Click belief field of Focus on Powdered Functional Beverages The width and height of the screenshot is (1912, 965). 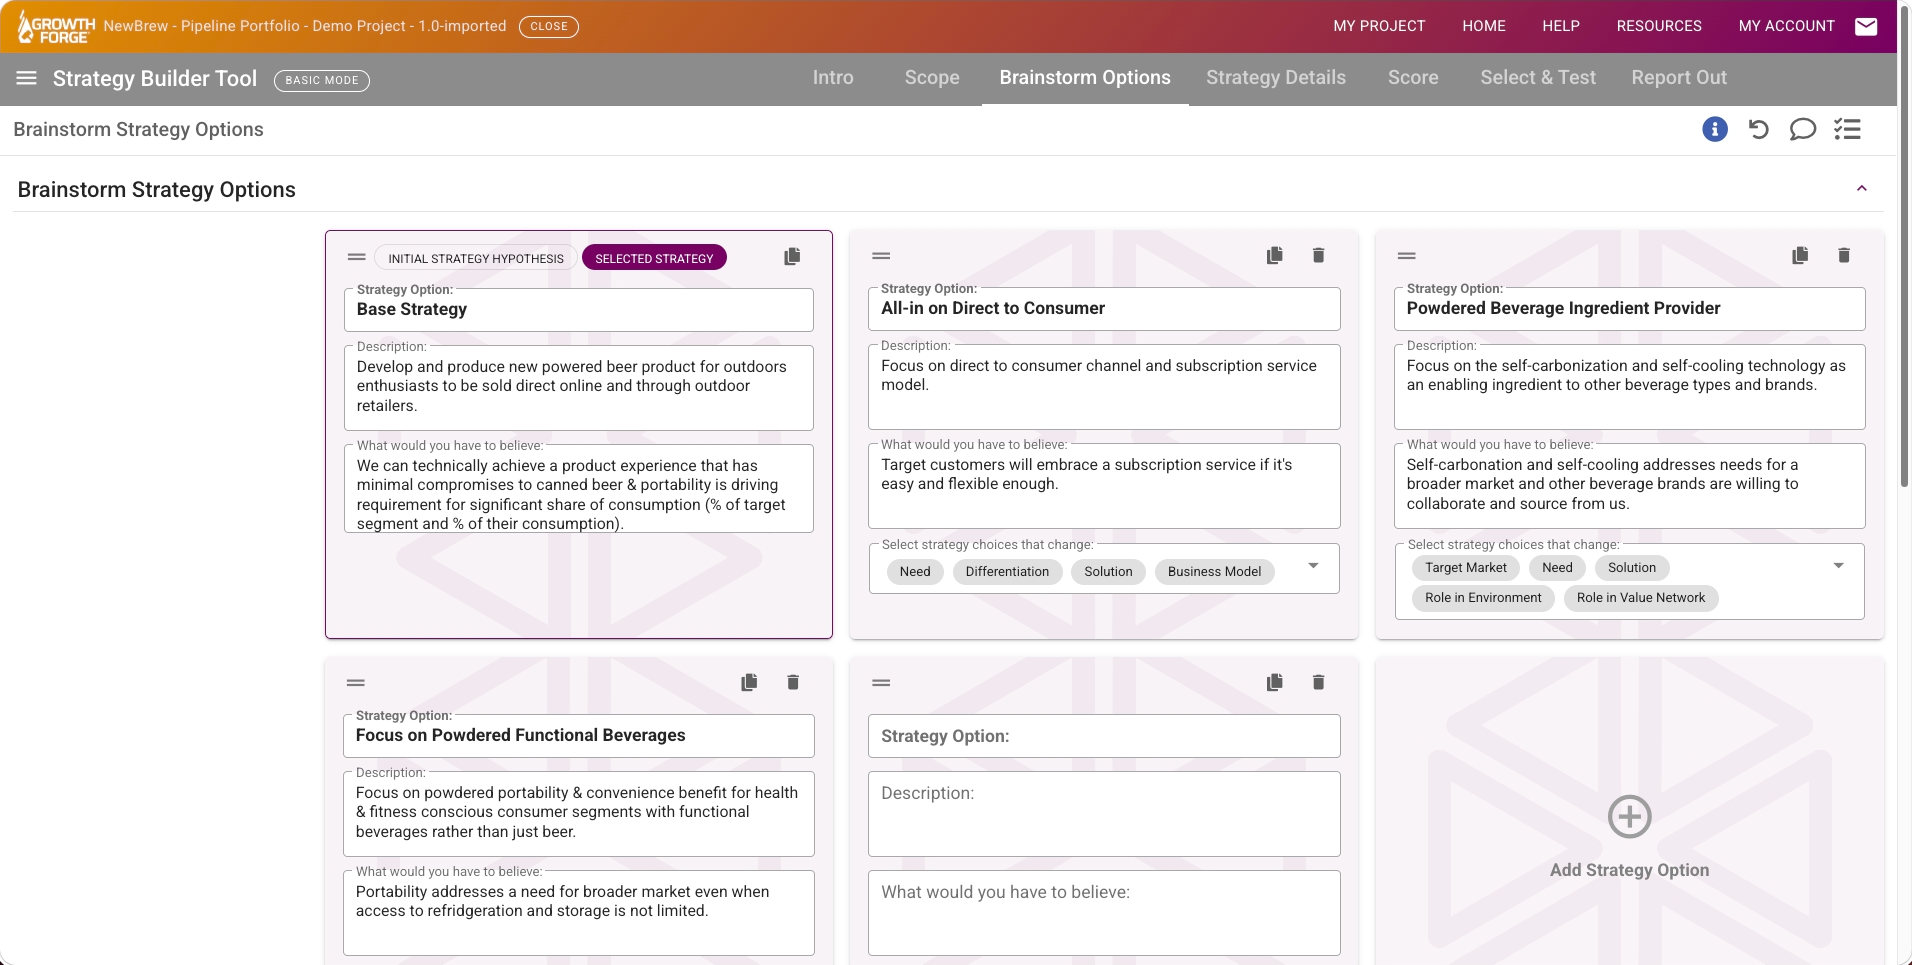coord(579,913)
